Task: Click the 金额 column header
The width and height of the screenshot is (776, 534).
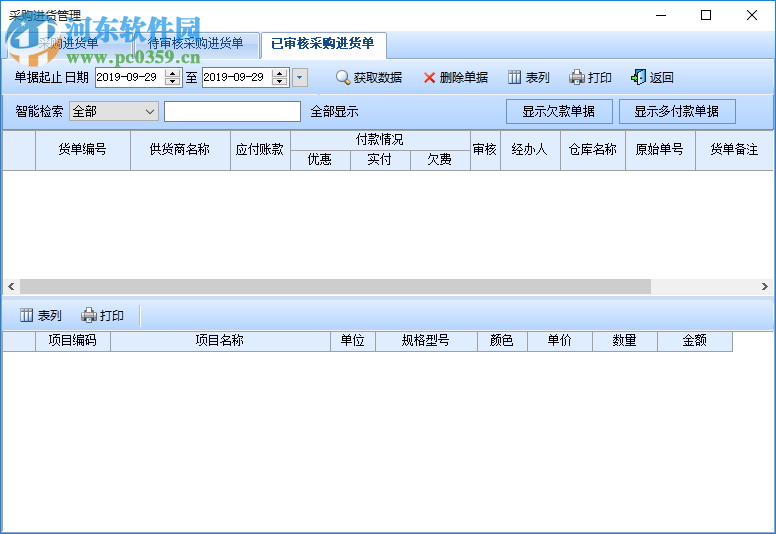Action: pos(694,341)
